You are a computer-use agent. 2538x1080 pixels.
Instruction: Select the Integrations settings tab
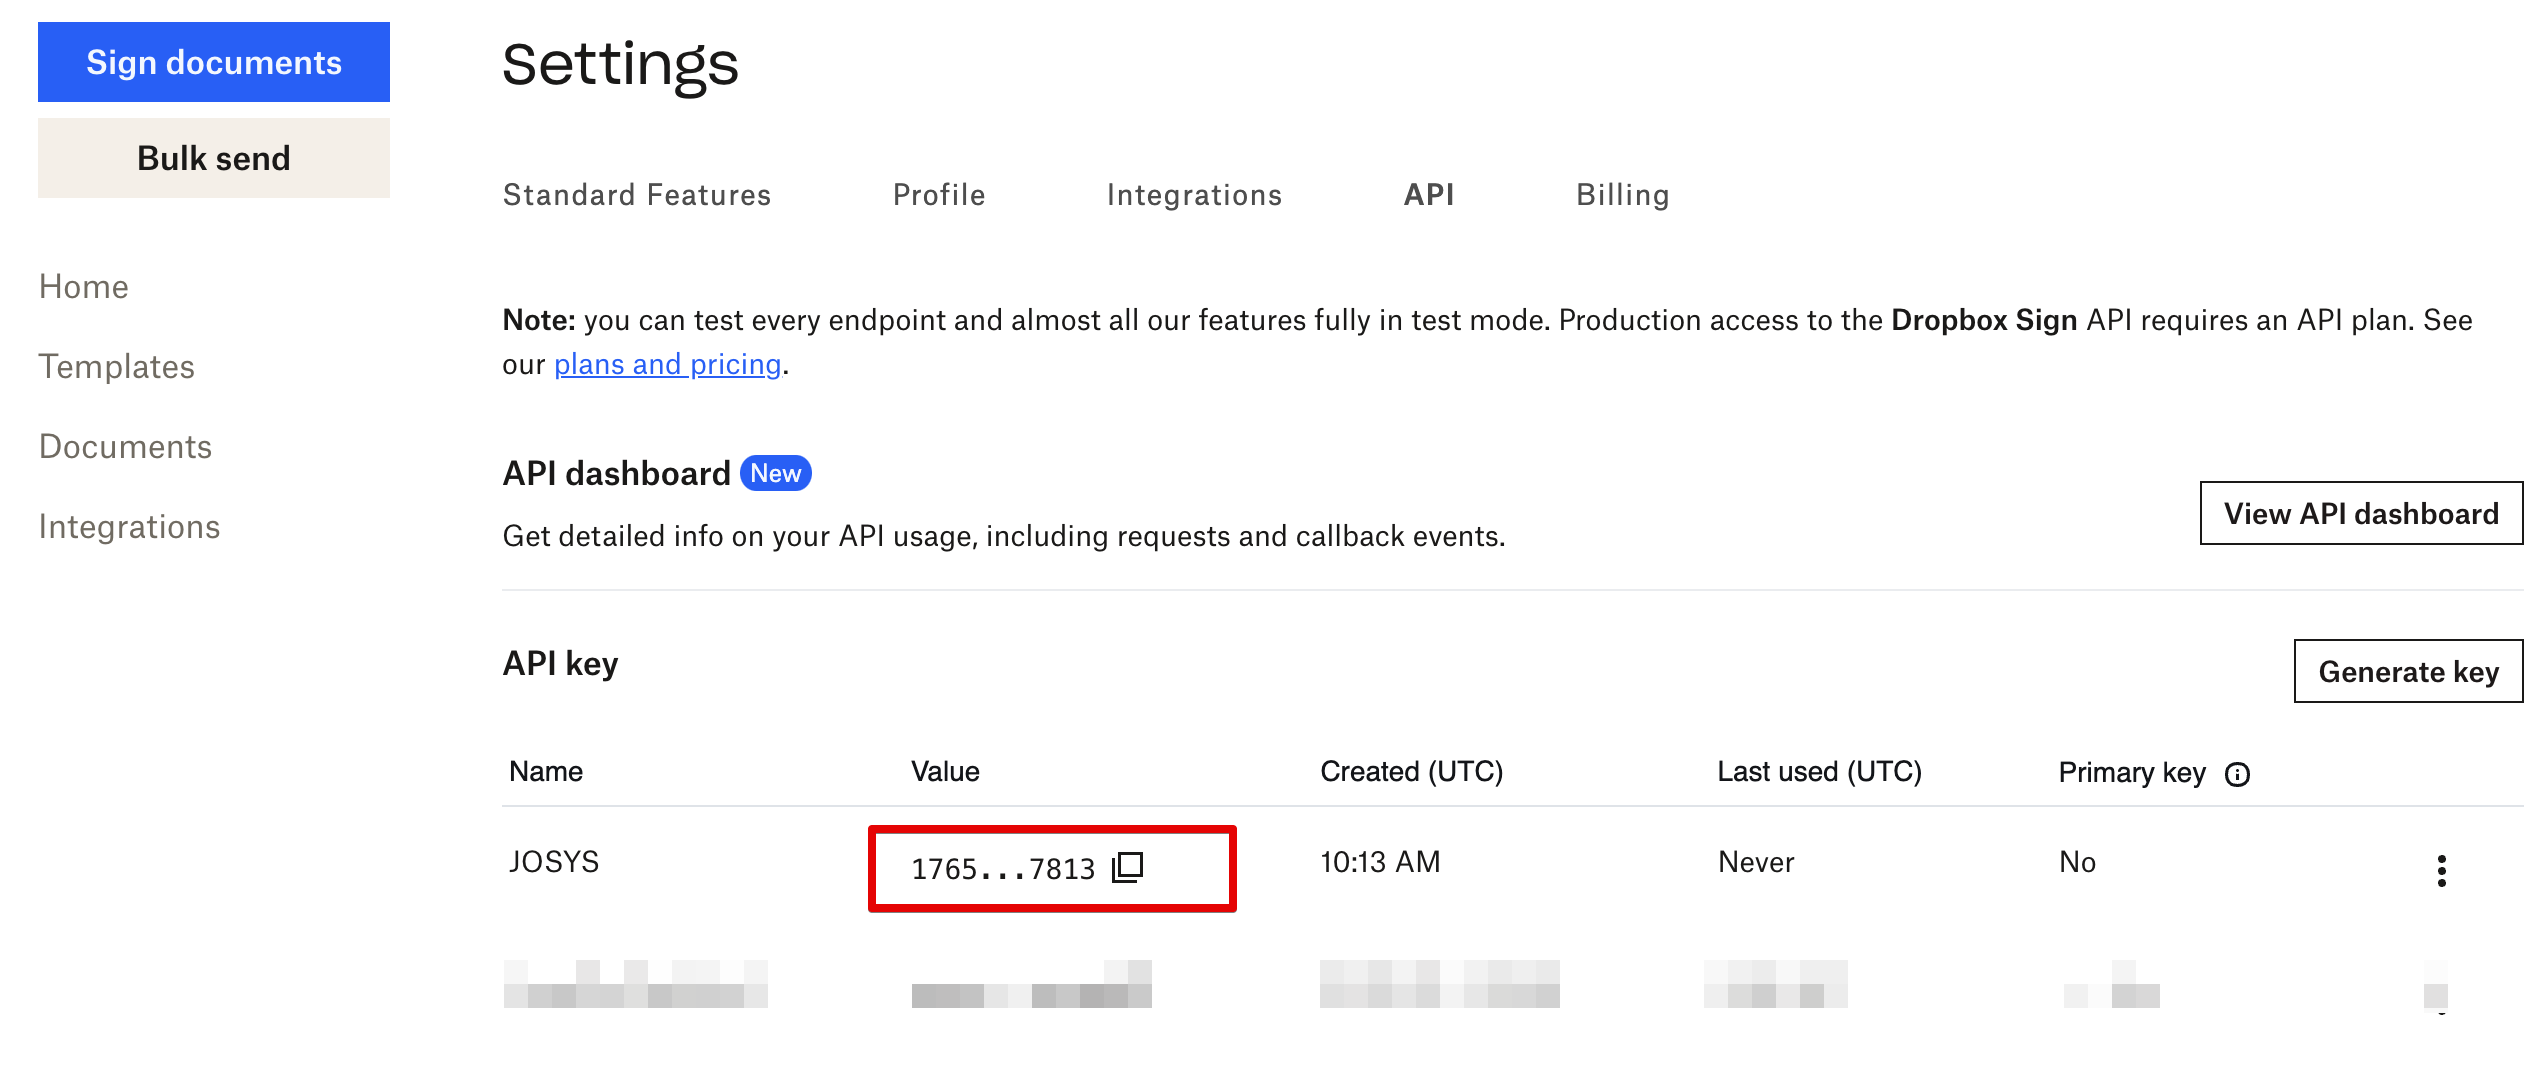[x=1194, y=195]
